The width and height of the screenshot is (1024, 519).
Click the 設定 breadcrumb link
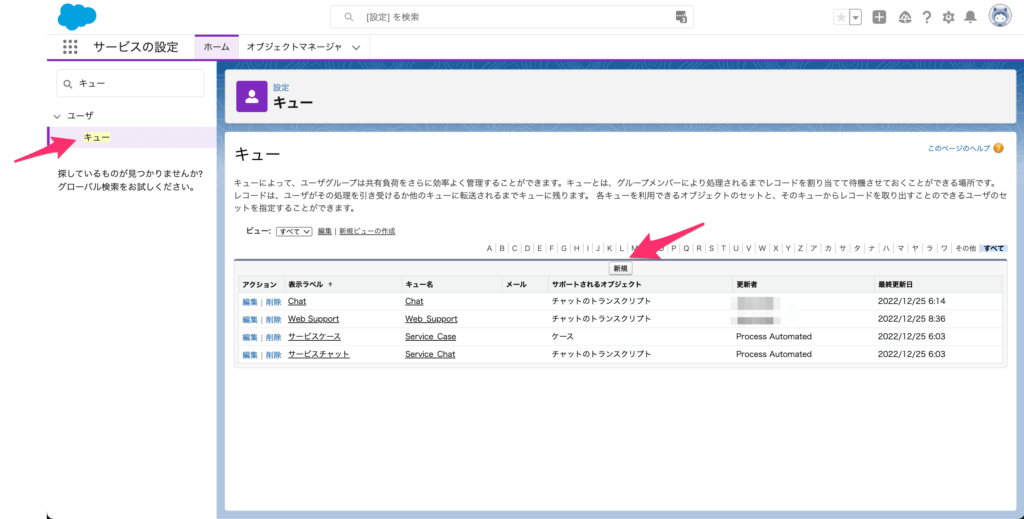coord(281,87)
